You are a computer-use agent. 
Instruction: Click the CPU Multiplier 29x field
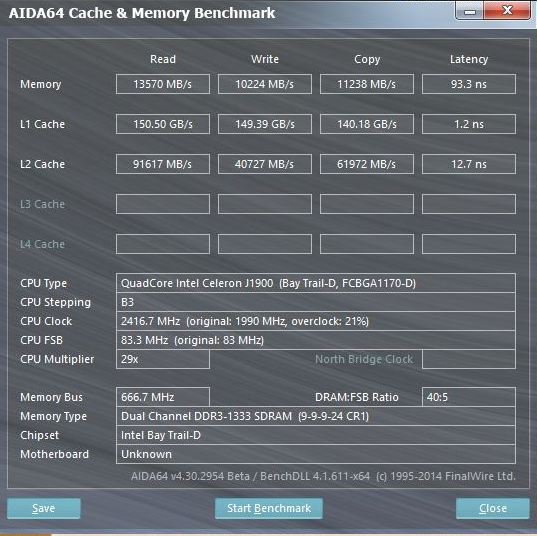pyautogui.click(x=163, y=359)
